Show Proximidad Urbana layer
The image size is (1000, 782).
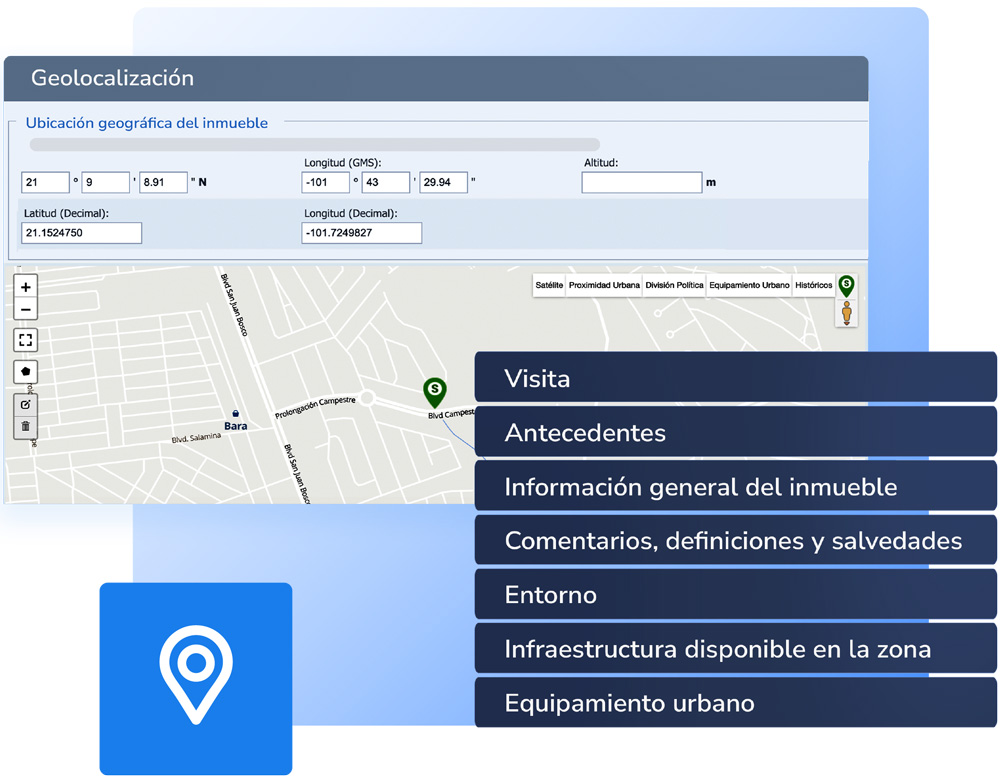(x=604, y=285)
